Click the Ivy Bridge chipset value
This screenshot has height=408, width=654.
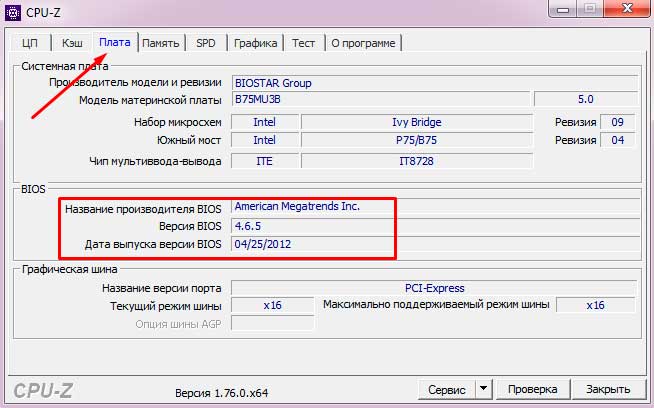tap(417, 122)
